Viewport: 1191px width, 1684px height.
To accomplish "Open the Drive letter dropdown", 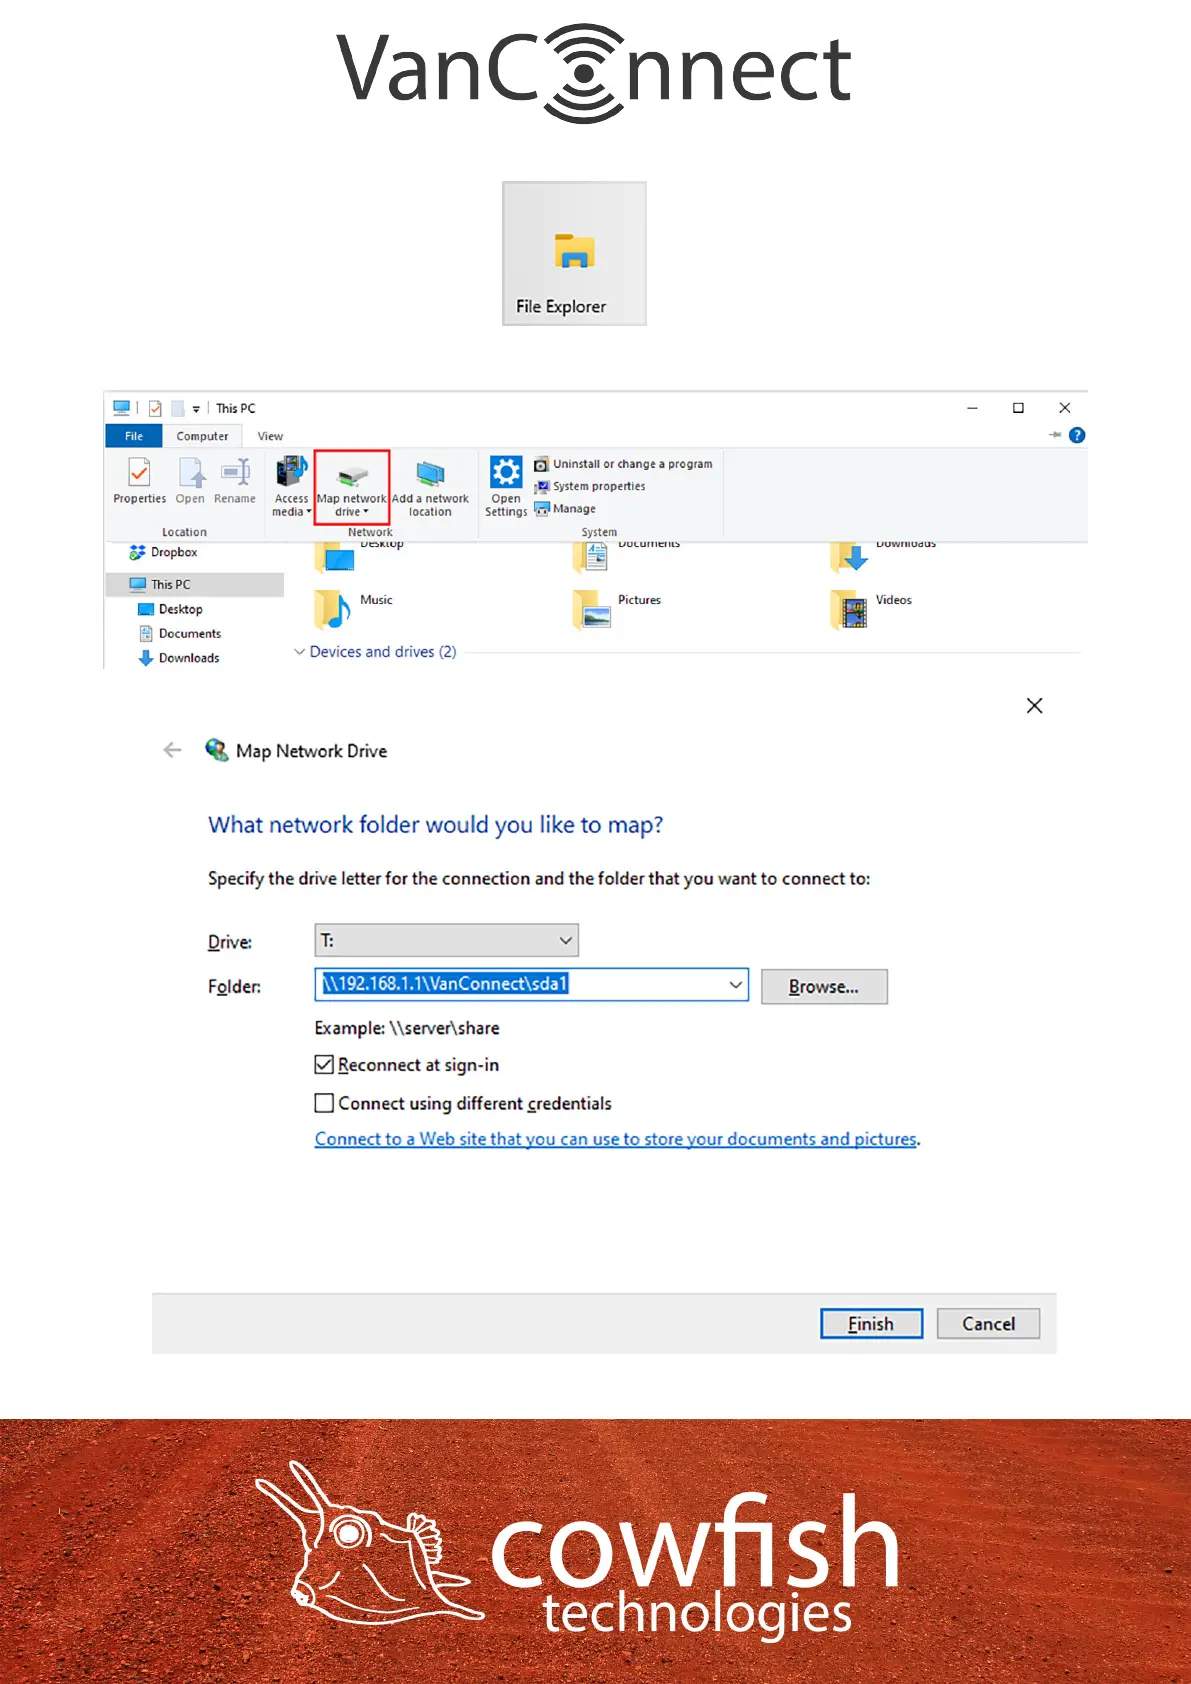I will coord(446,940).
